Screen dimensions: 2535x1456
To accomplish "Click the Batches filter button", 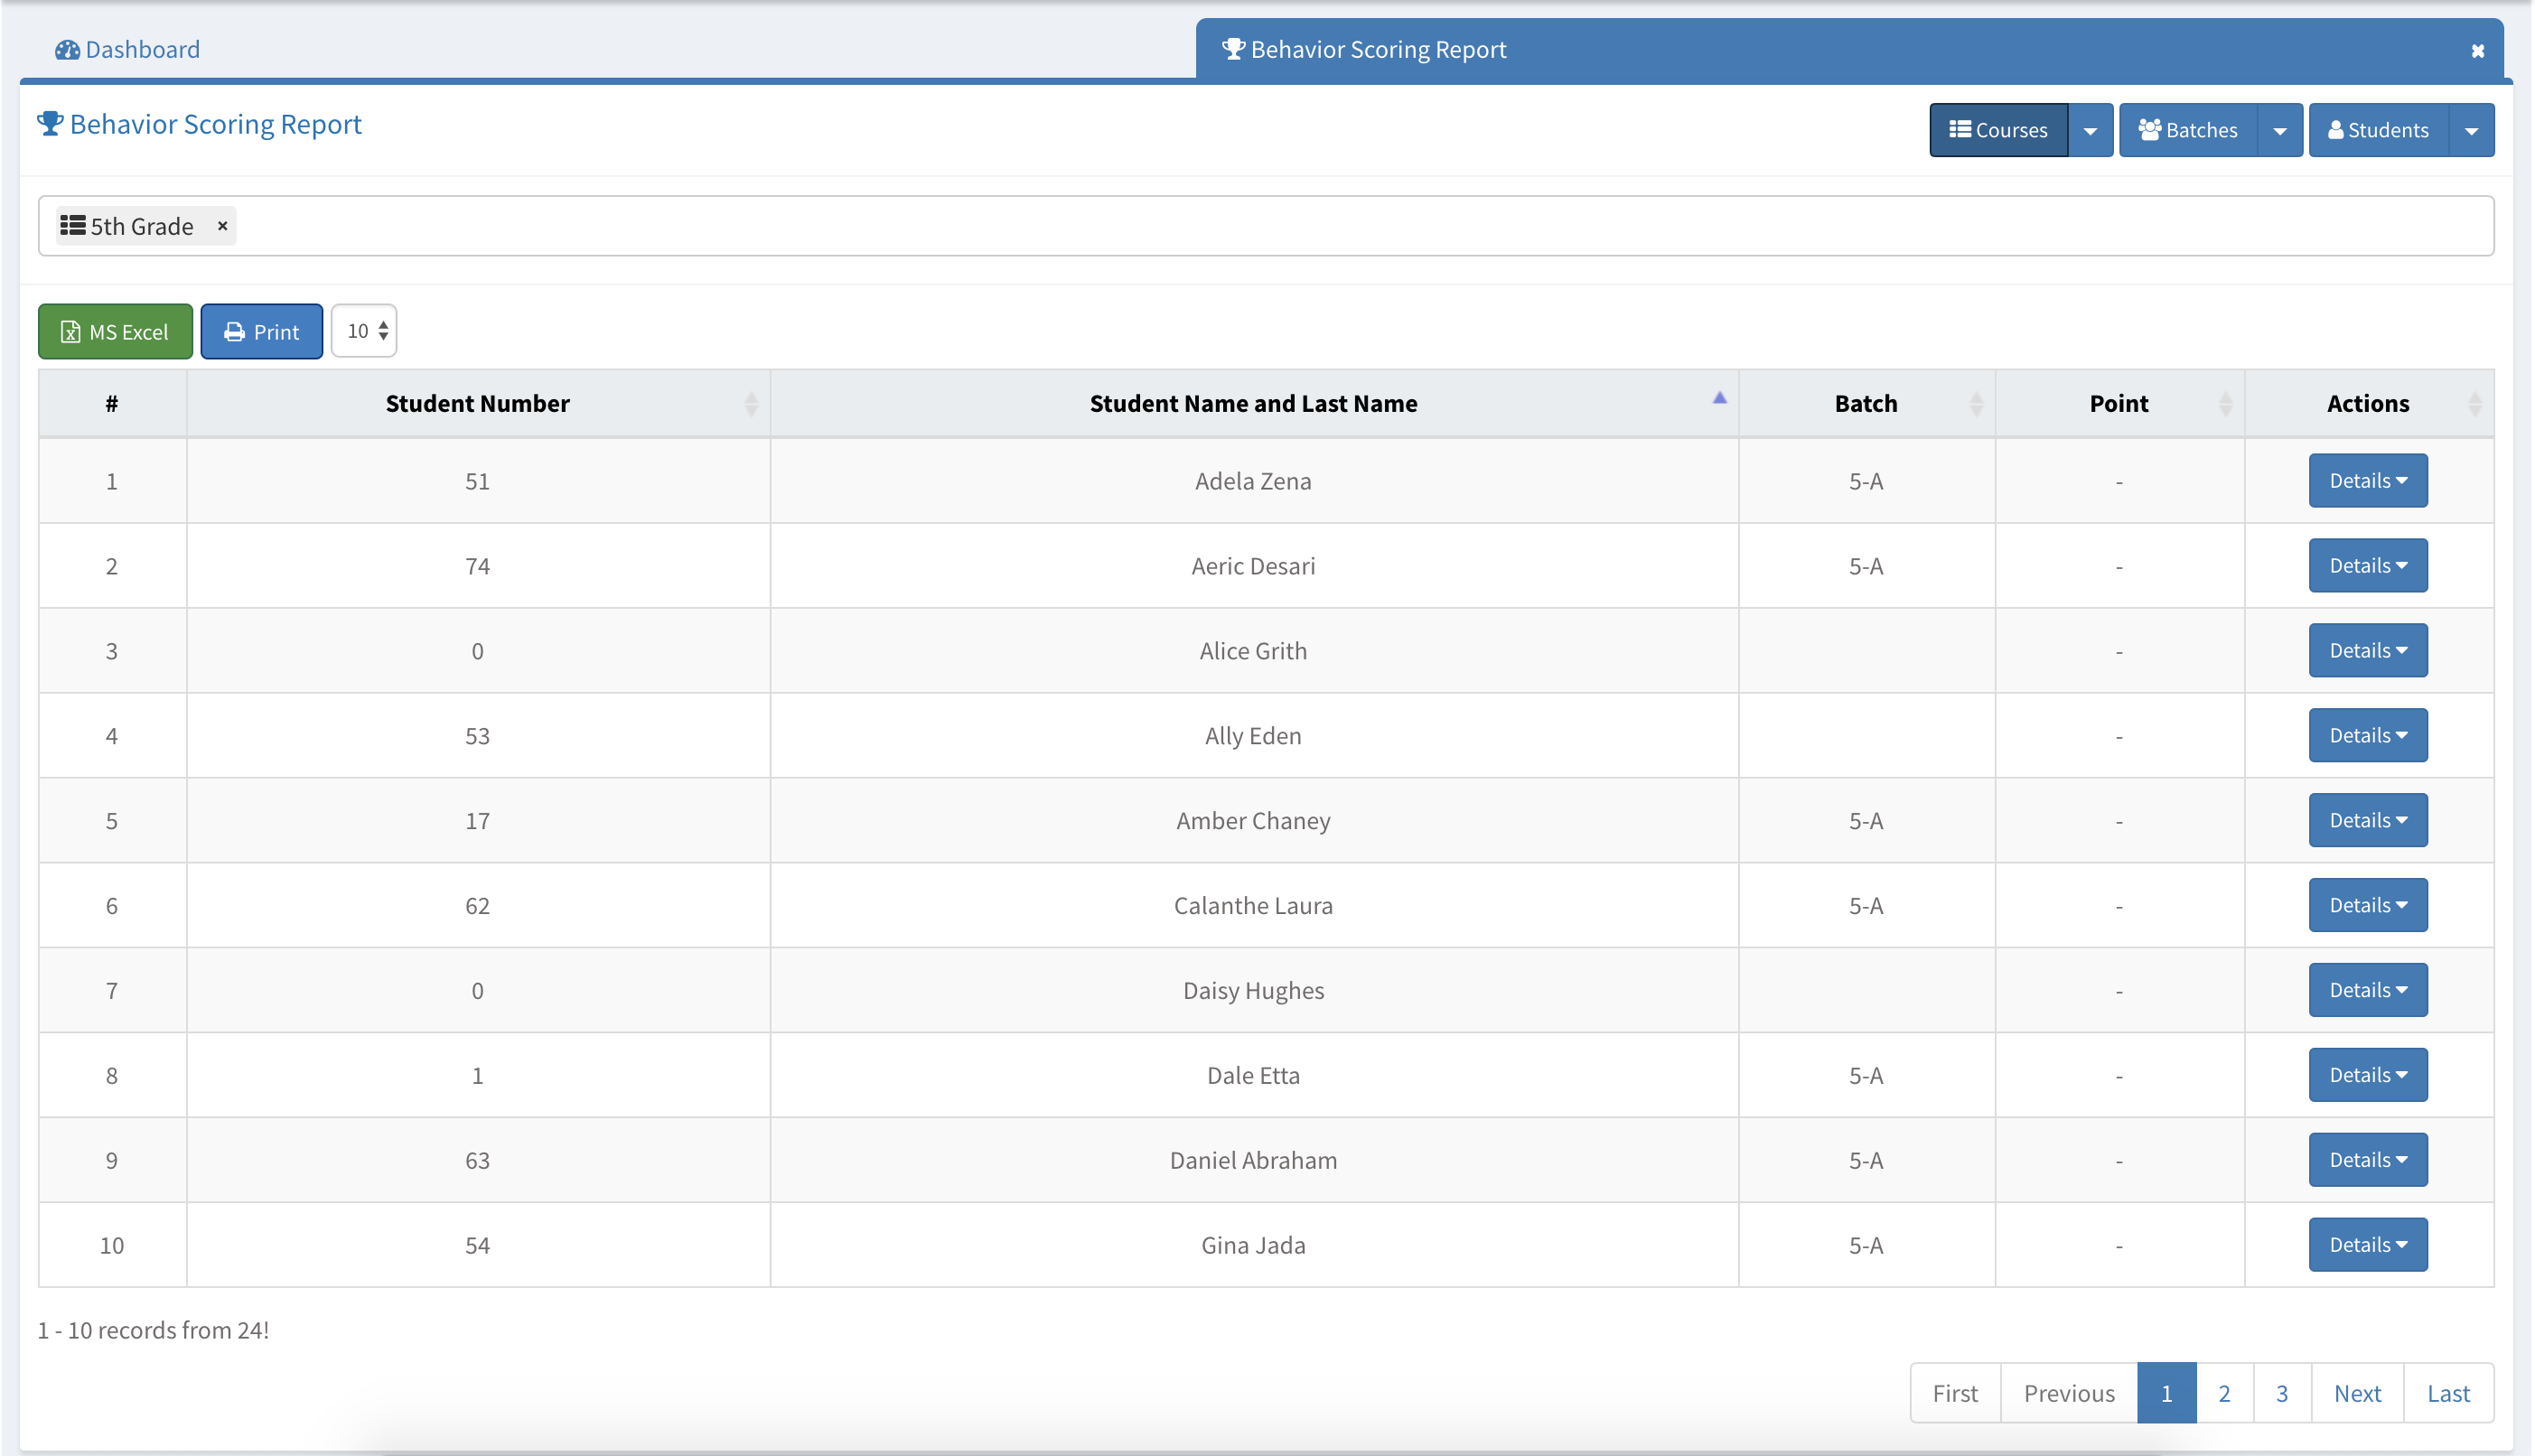I will pos(2188,130).
